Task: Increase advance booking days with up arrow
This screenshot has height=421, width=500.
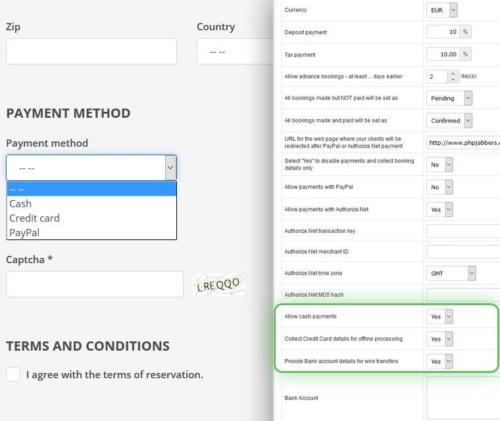Action: pyautogui.click(x=453, y=73)
